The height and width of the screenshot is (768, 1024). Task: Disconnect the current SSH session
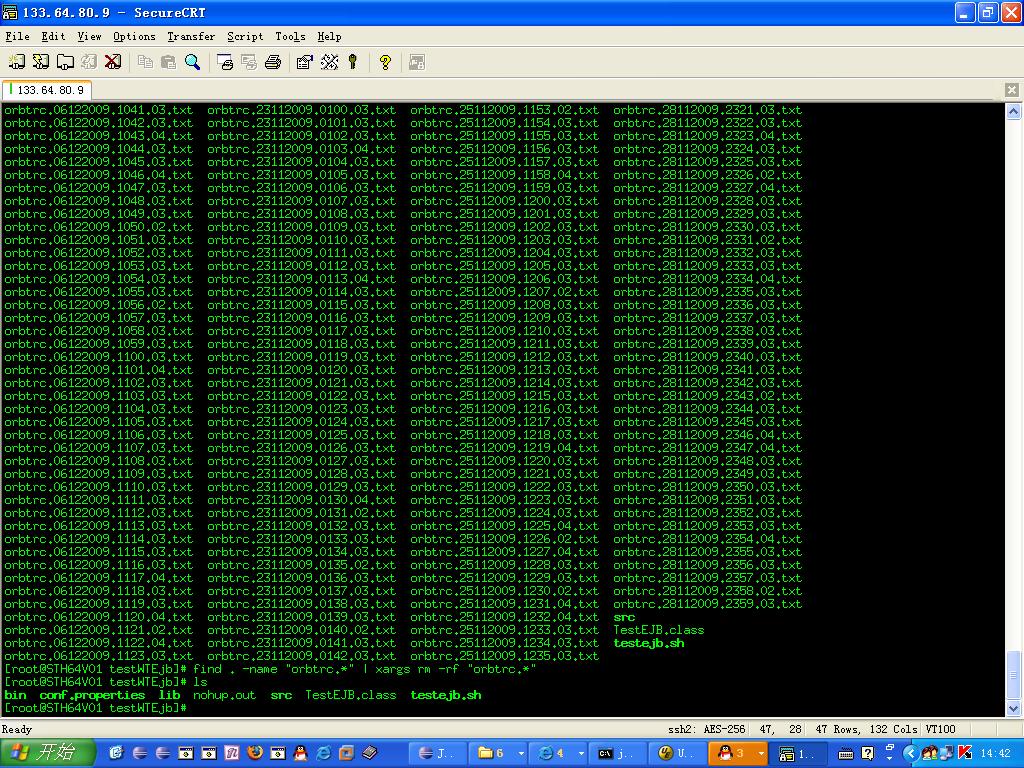point(111,61)
